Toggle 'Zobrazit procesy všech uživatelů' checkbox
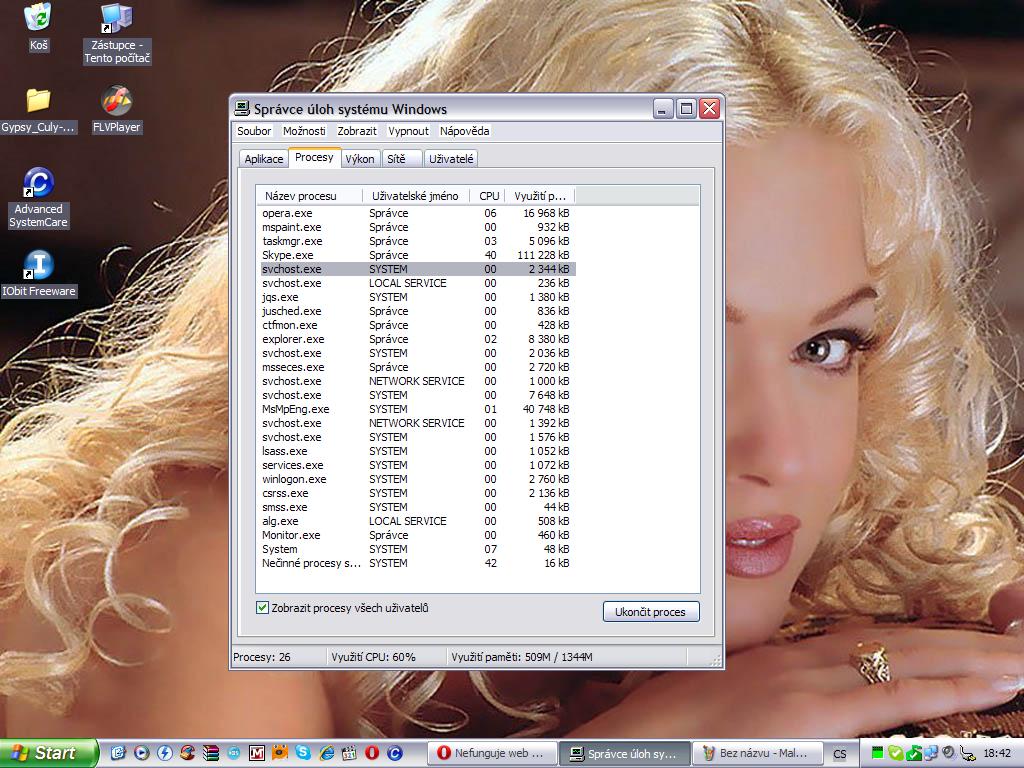This screenshot has height=768, width=1024. coord(263,608)
